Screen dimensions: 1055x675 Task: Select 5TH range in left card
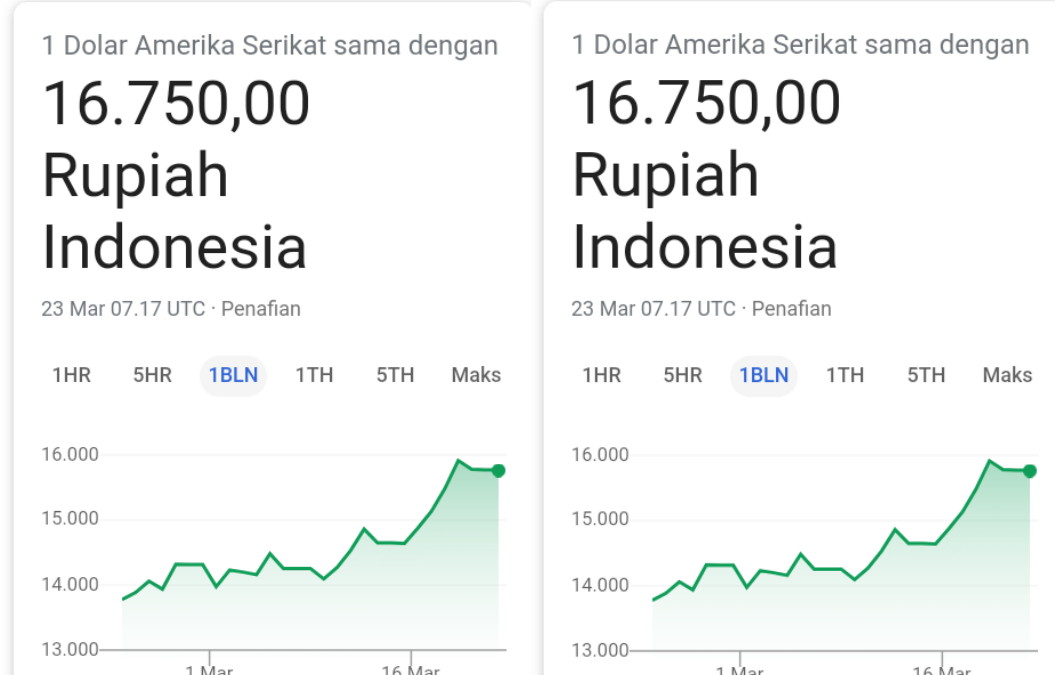395,375
